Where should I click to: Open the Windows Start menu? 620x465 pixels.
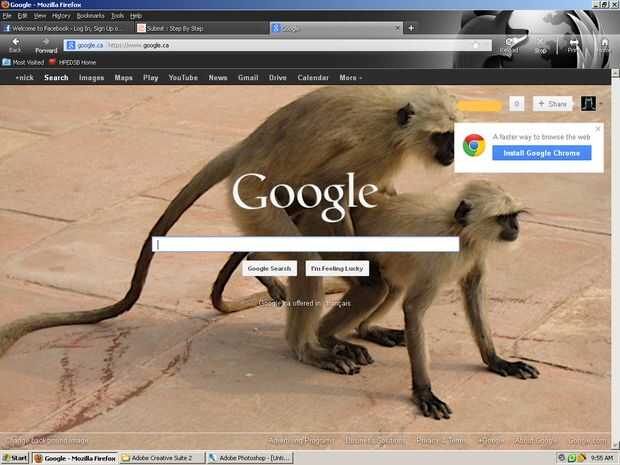(x=15, y=458)
